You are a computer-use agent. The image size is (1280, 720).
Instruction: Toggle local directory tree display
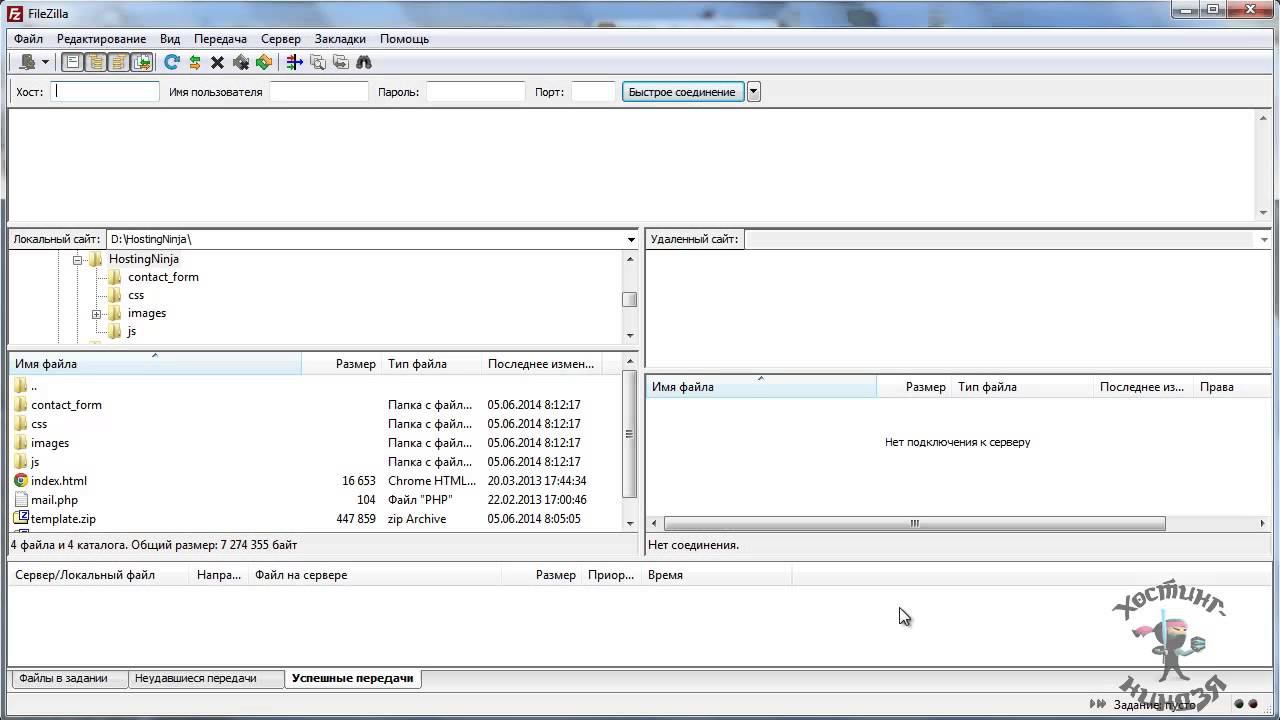[96, 62]
